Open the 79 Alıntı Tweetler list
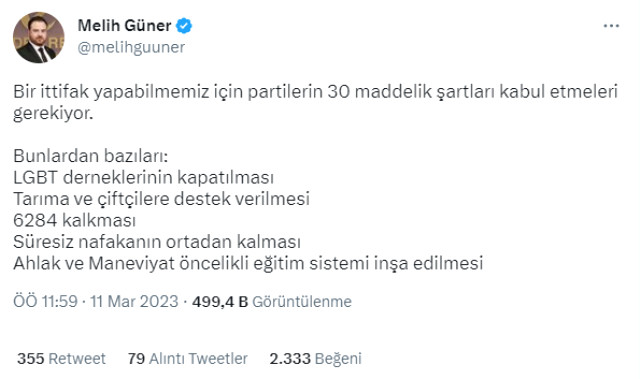 187,359
